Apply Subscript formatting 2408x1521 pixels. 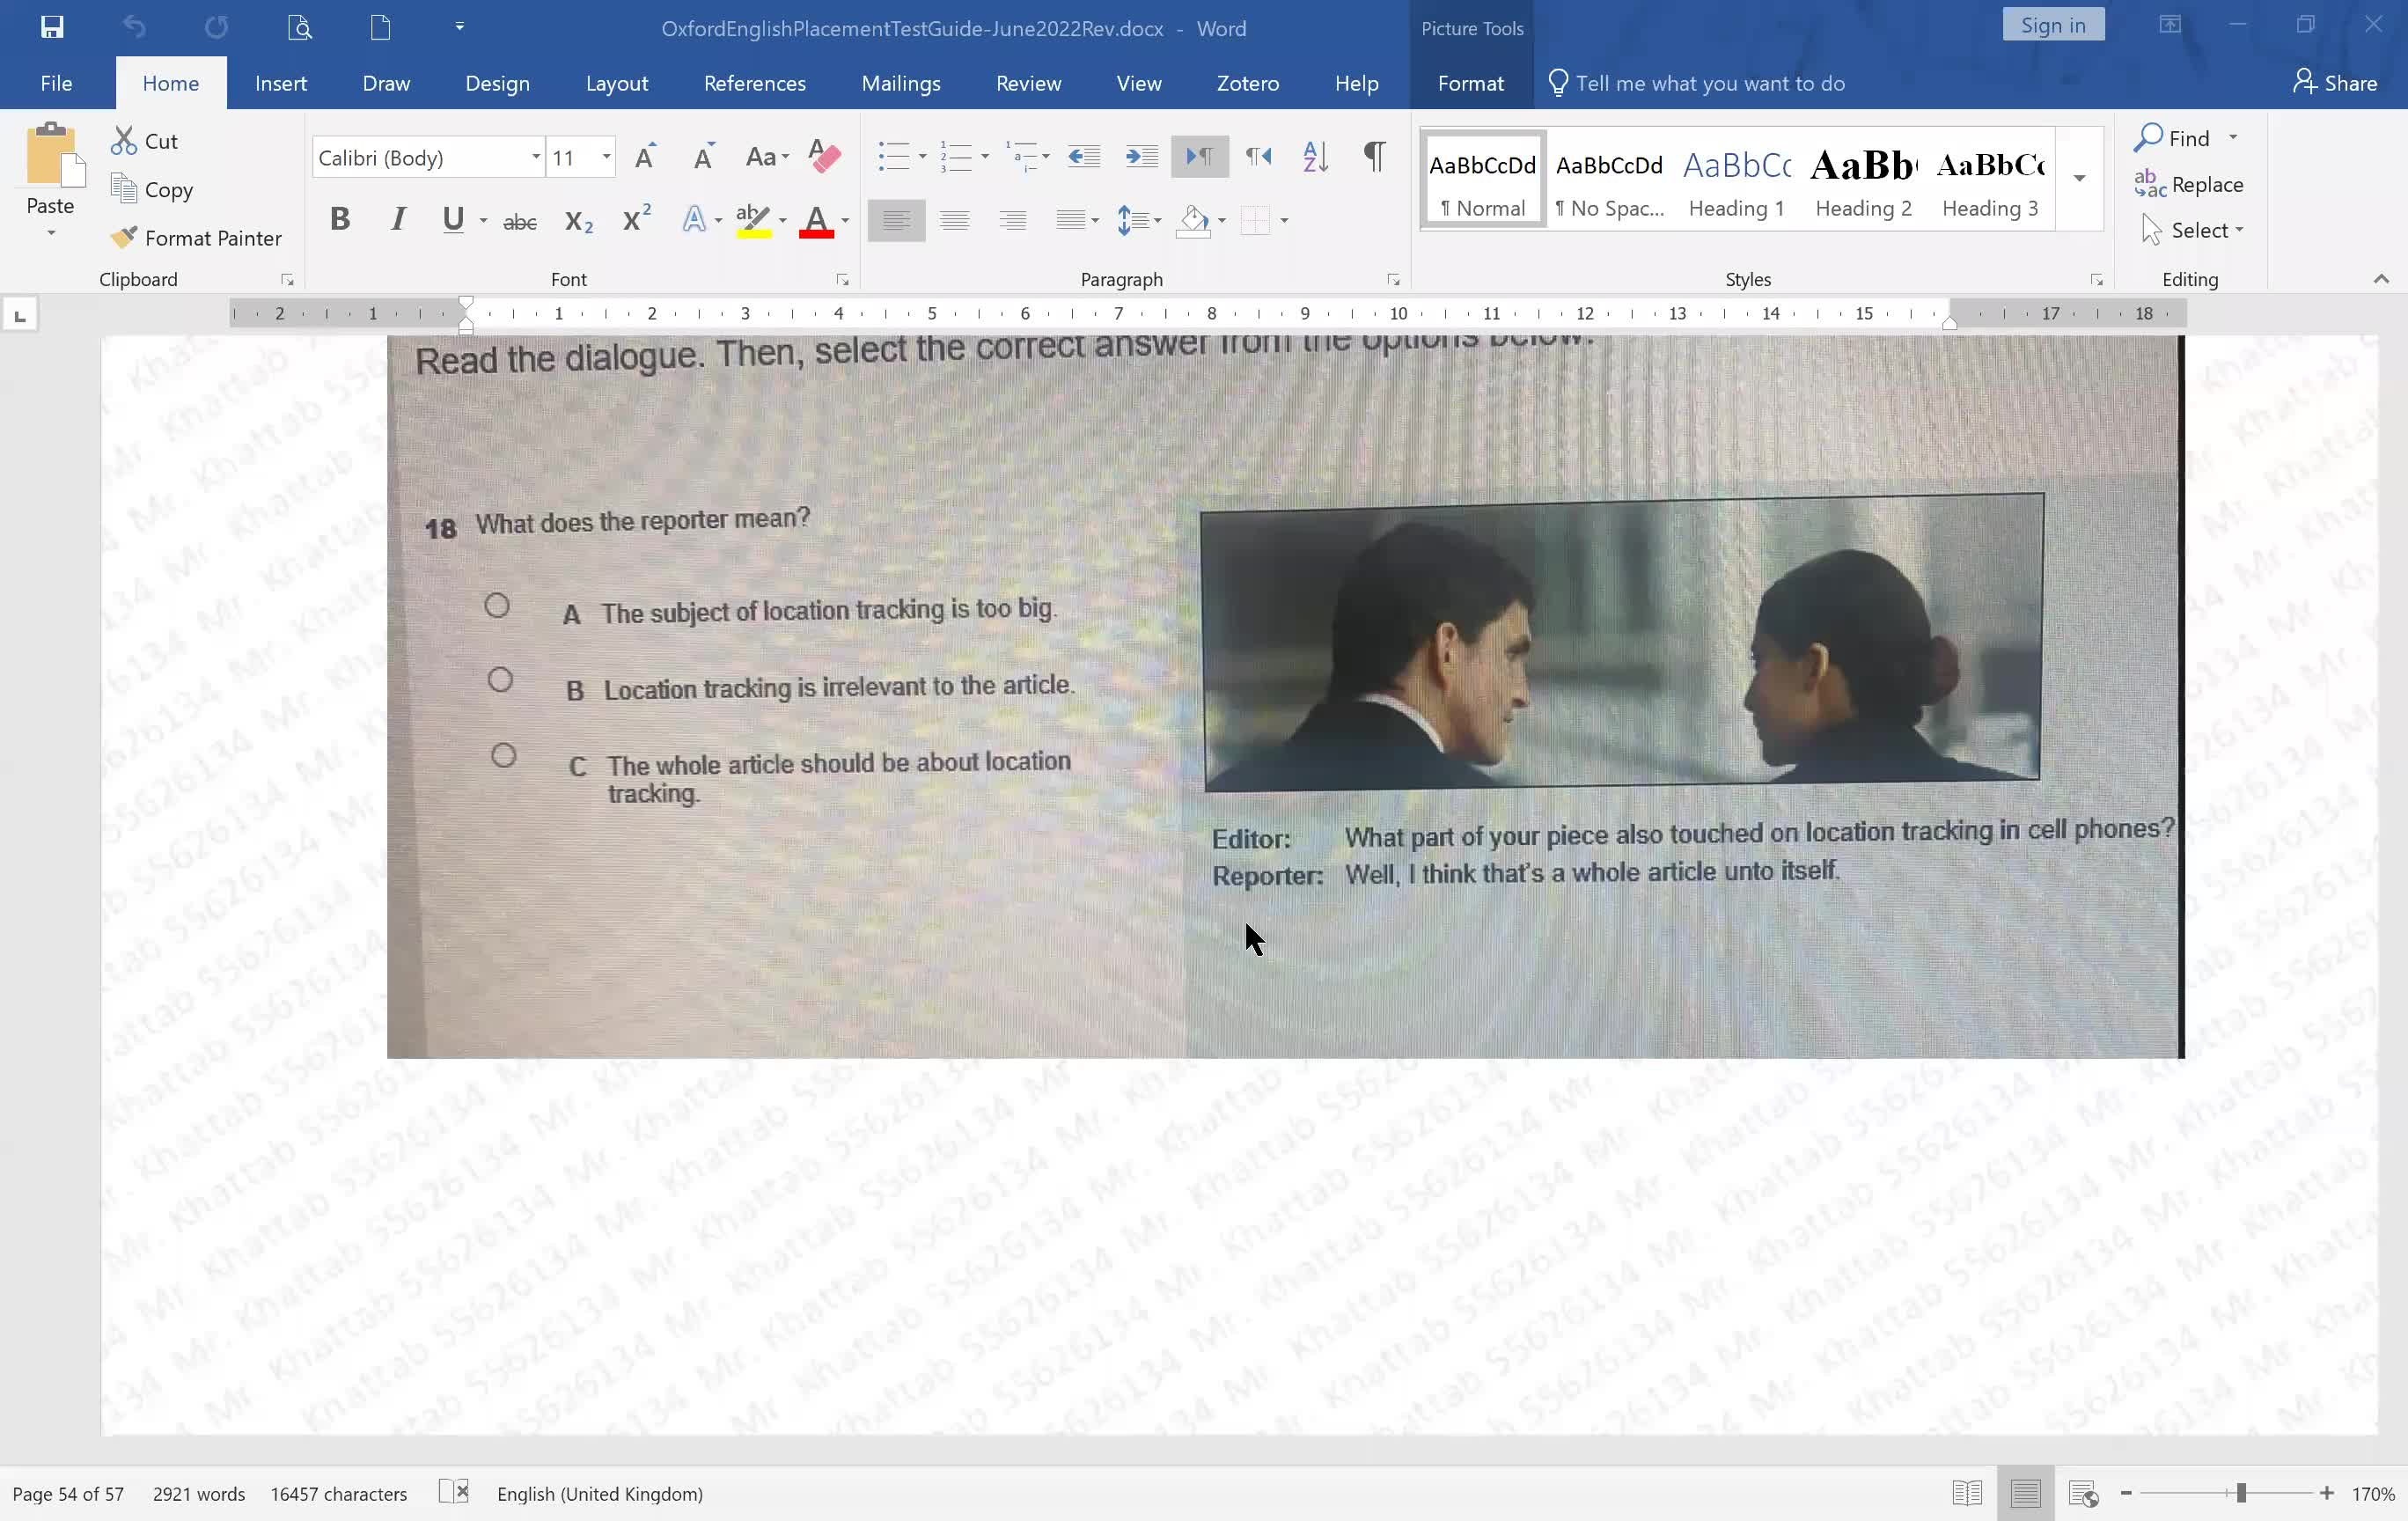click(579, 220)
